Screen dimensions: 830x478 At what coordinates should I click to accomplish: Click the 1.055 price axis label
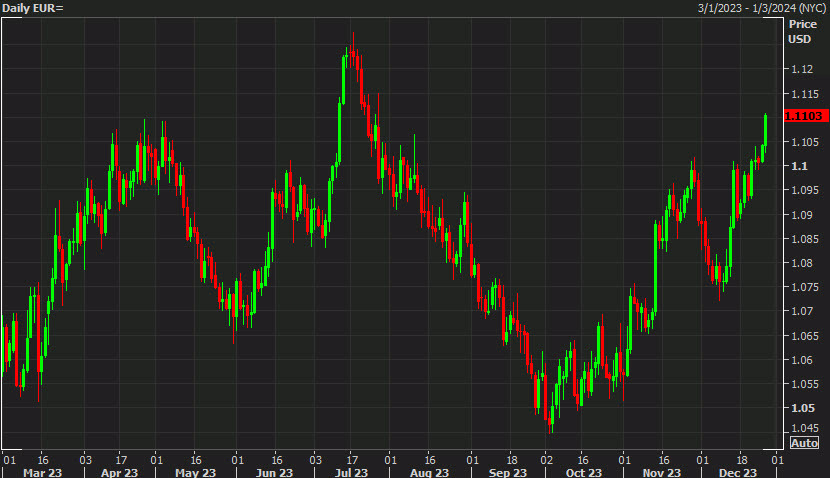click(805, 384)
